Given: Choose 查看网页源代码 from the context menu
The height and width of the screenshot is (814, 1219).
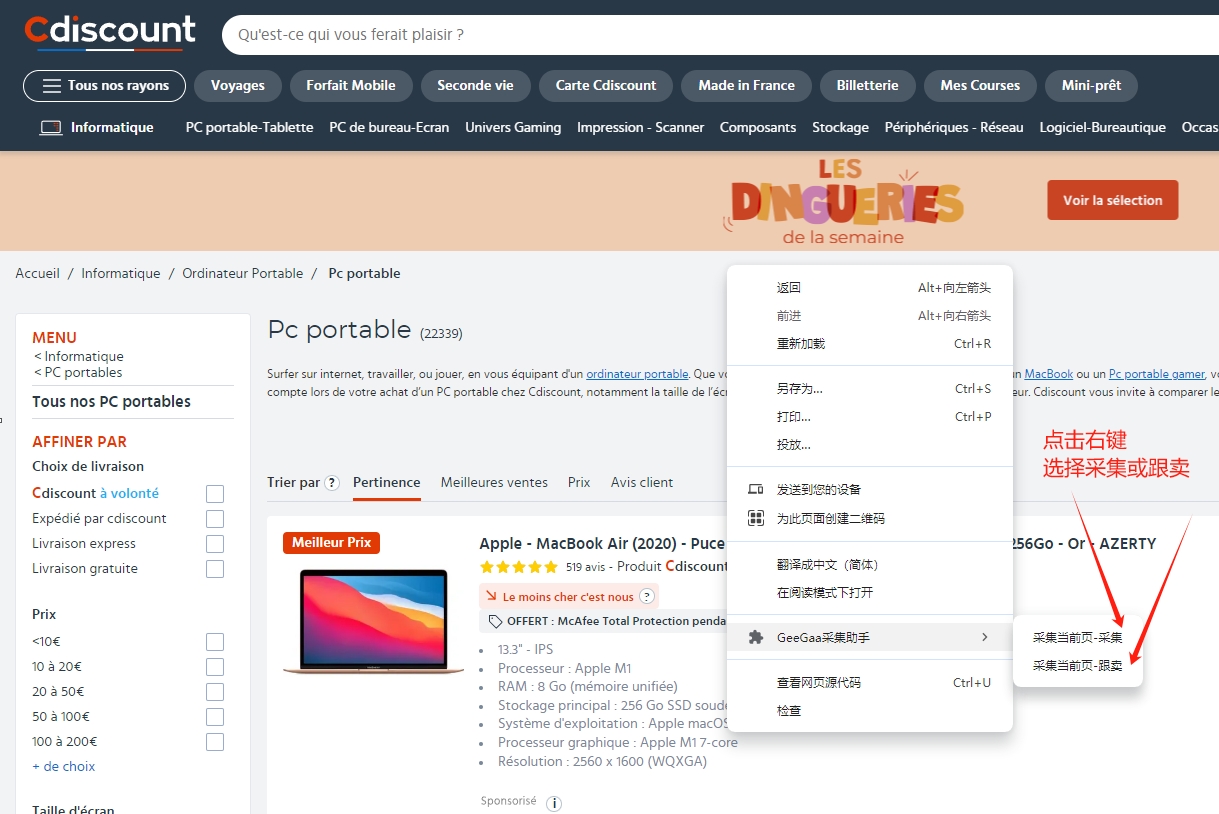Looking at the screenshot, I should pyautogui.click(x=870, y=683).
